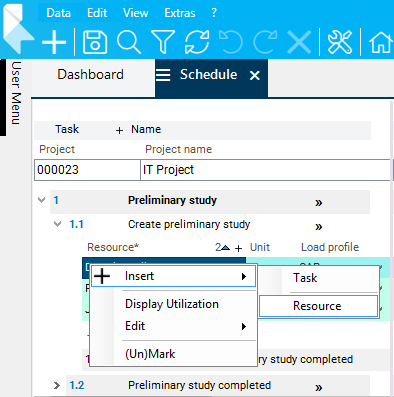Viewport: 394px width, 397px height.
Task: Click plus icon next to Task header
Action: [x=119, y=130]
